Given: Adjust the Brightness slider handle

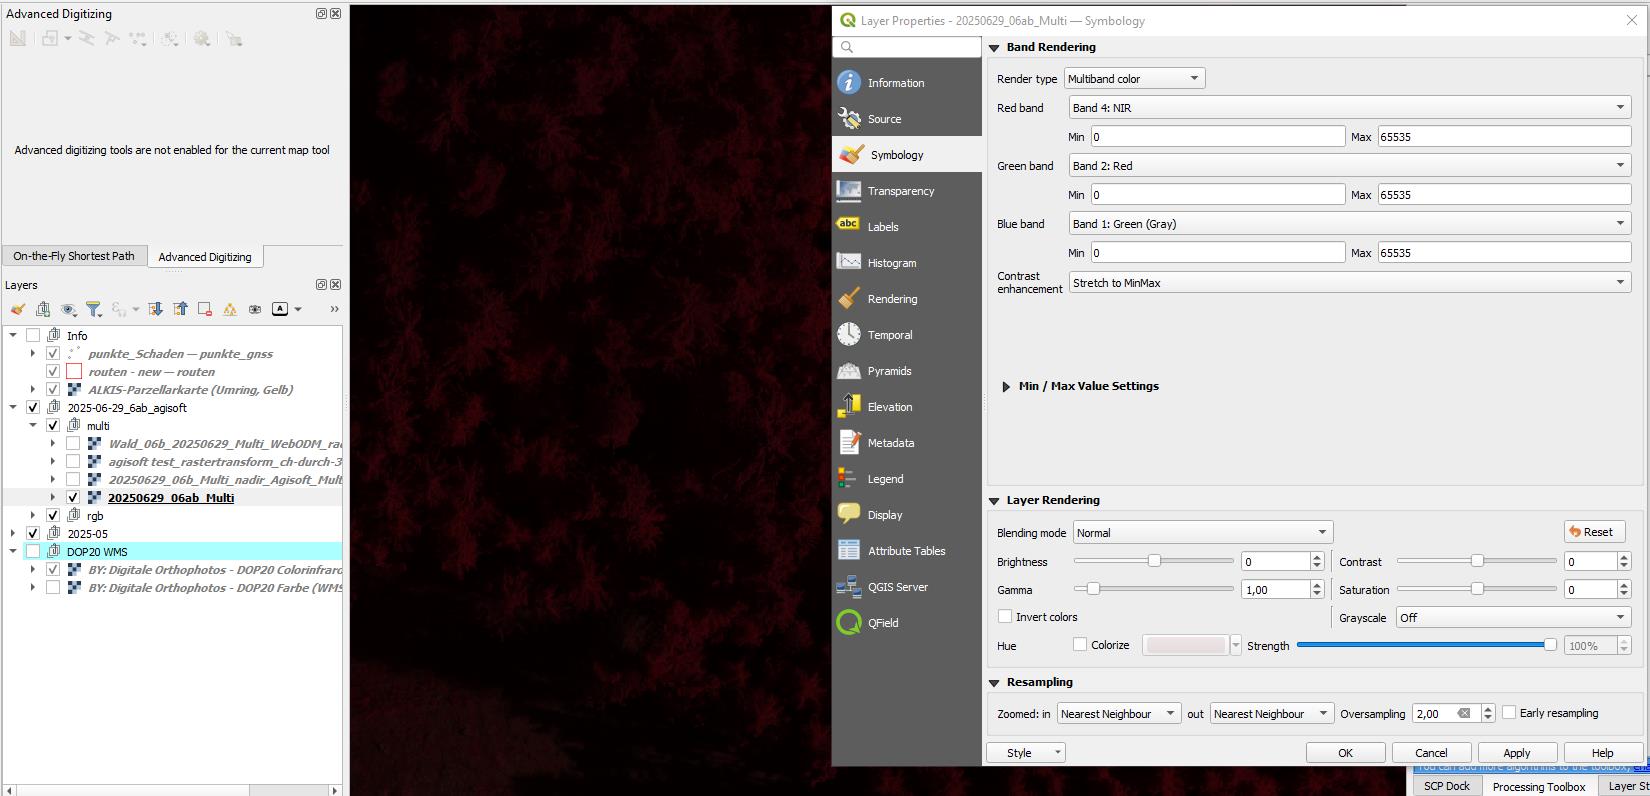Looking at the screenshot, I should pyautogui.click(x=1154, y=561).
